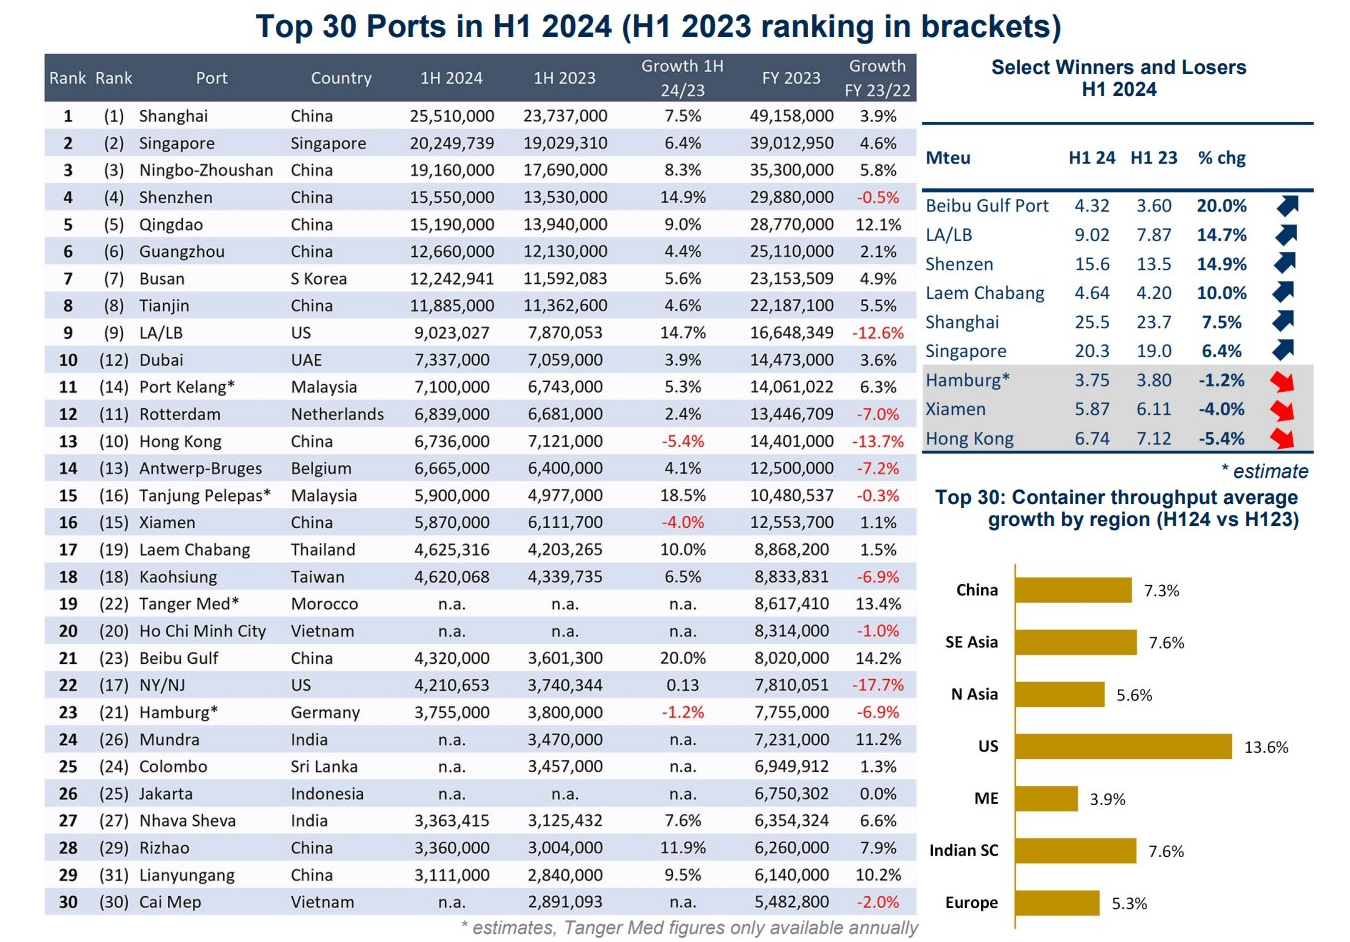
Task: Click the up arrow beside Shanghai 7.5% in winners table
Action: pos(1283,322)
